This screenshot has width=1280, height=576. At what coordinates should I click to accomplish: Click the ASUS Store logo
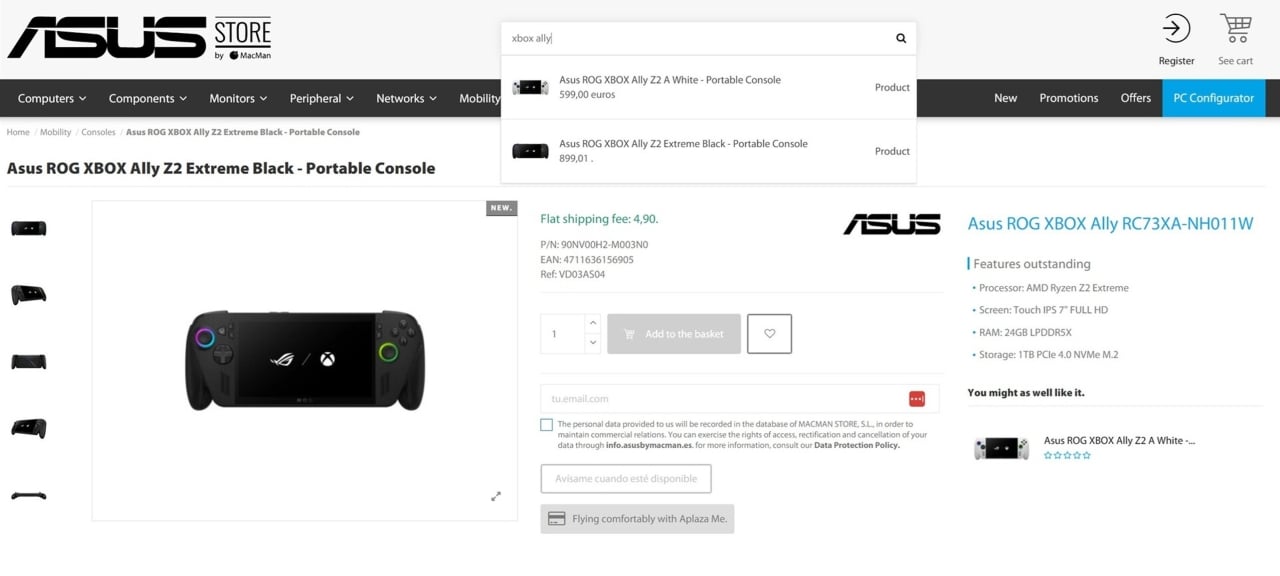[x=138, y=38]
